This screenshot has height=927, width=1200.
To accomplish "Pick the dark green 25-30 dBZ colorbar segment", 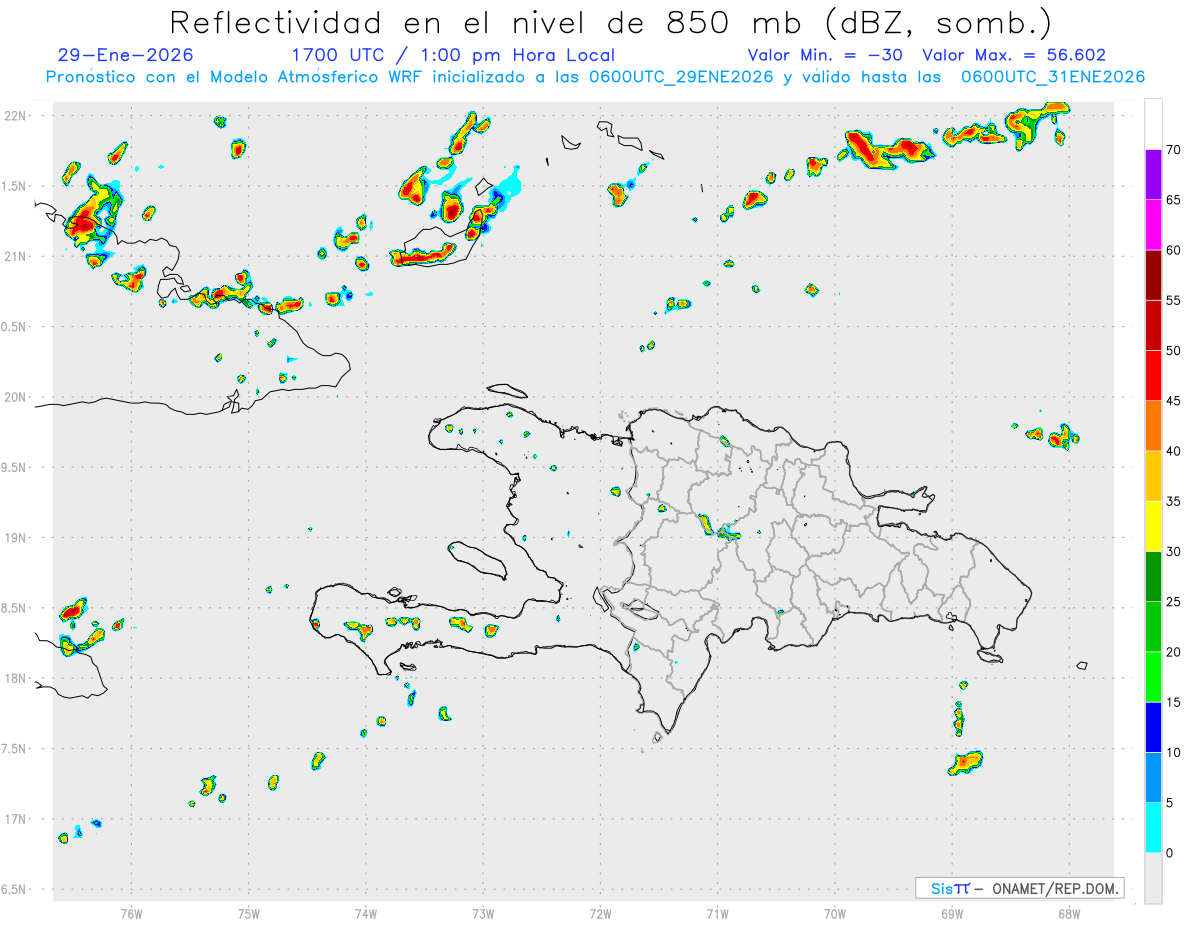I will click(1153, 576).
